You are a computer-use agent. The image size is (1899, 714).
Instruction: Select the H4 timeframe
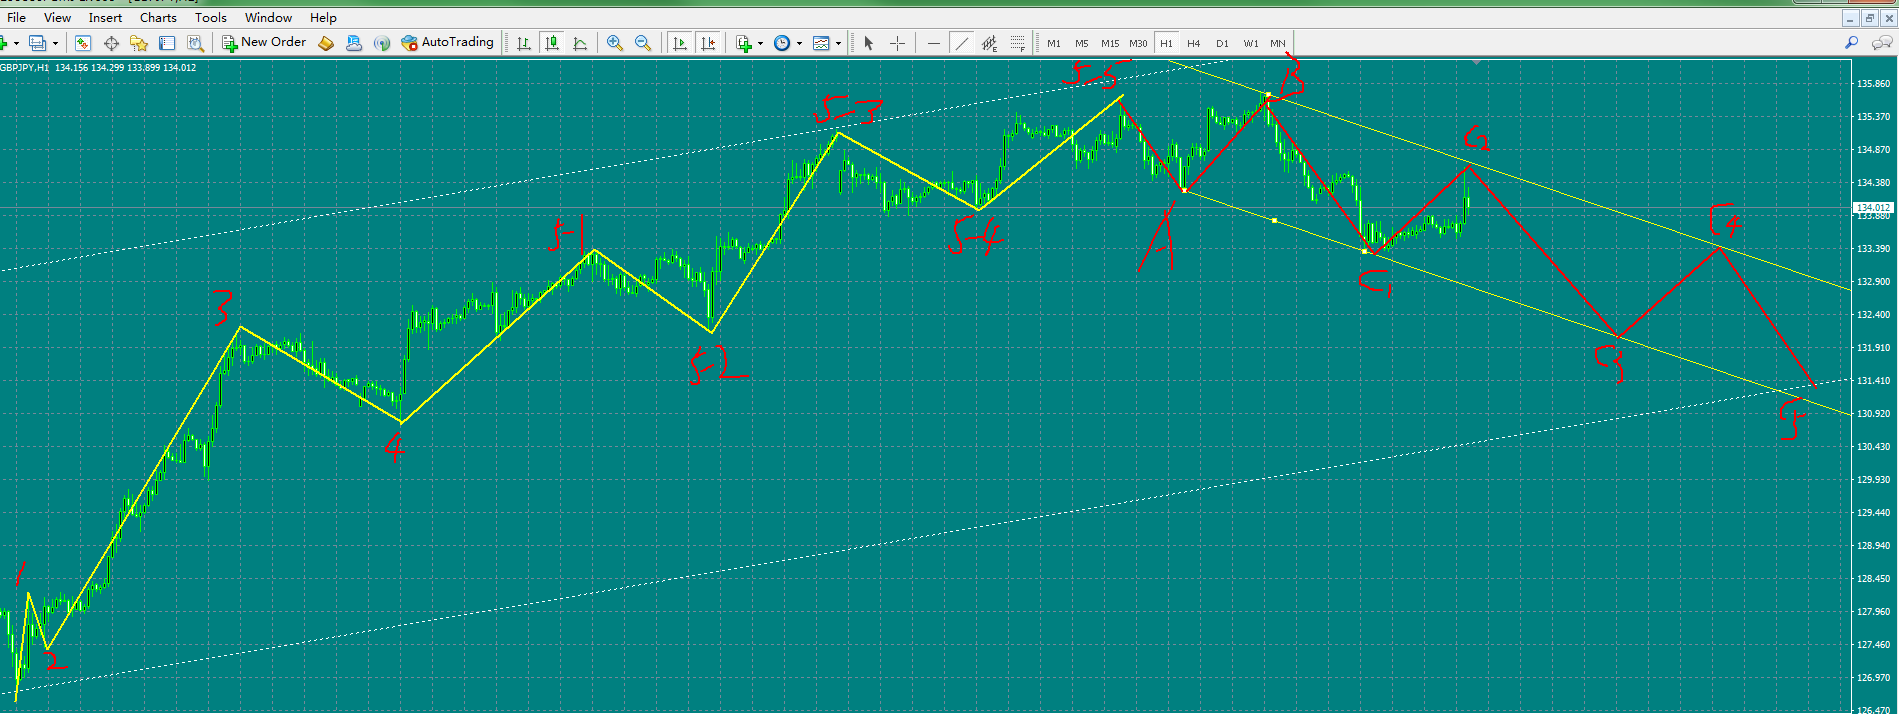(1194, 43)
